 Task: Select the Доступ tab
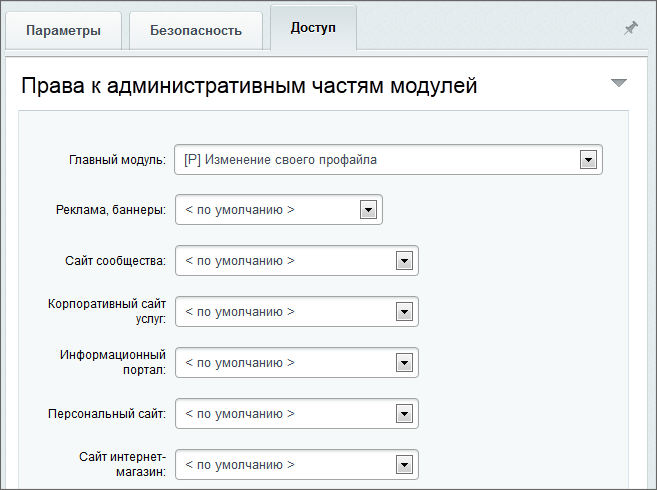click(313, 27)
